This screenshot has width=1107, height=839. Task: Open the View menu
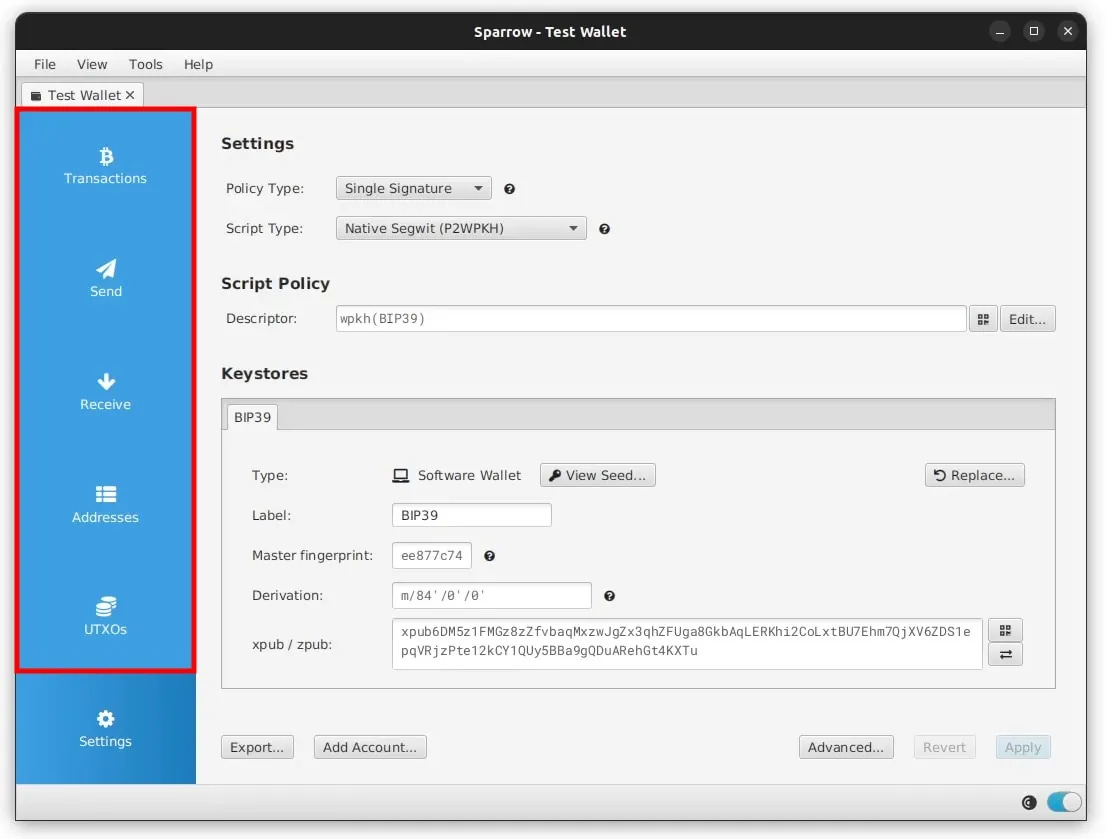coord(92,64)
